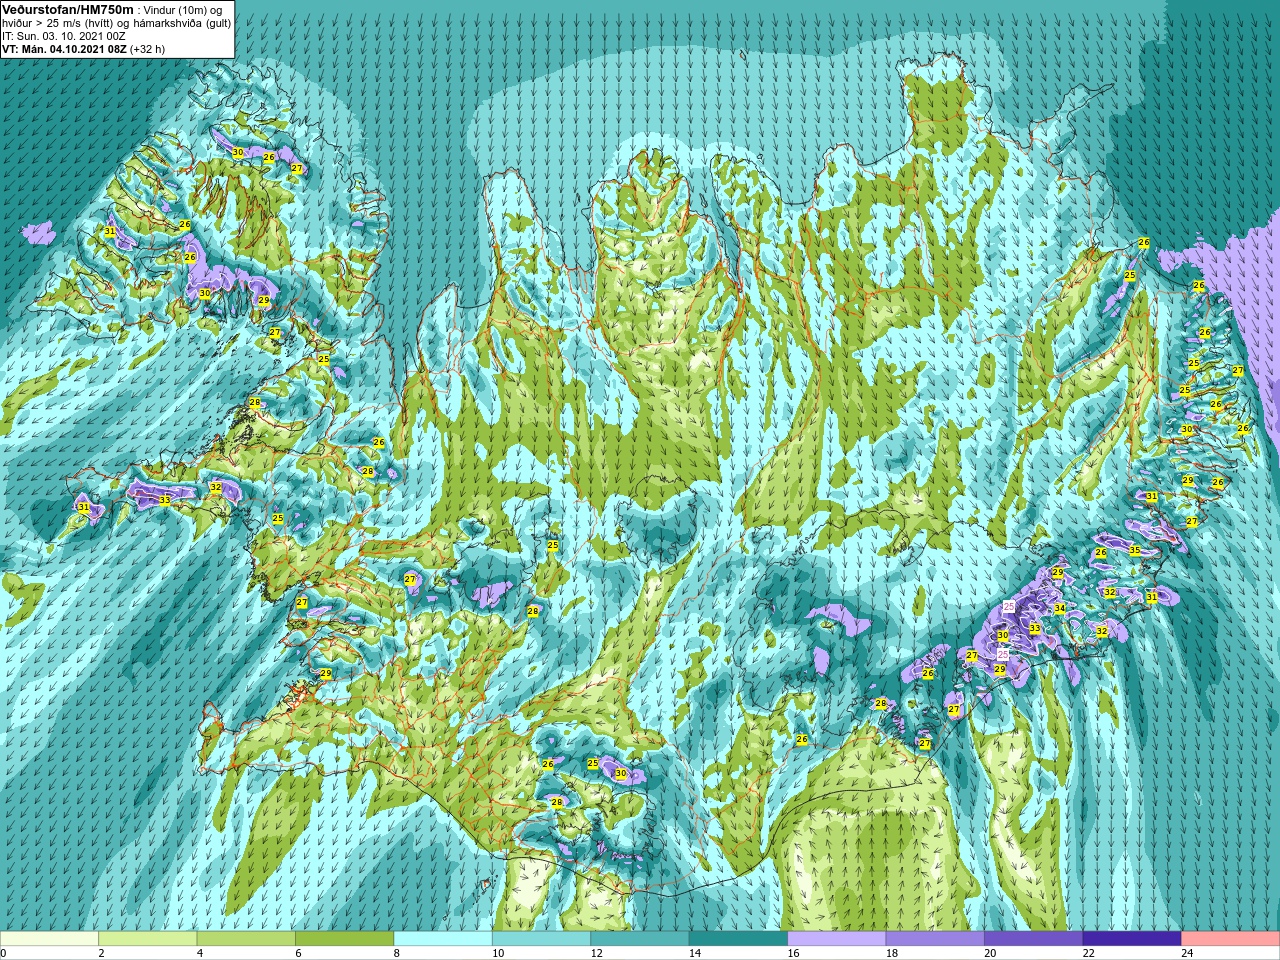Select the light yellow-green 2–4 m/s legend swatch
This screenshot has width=1280, height=960.
click(148, 939)
